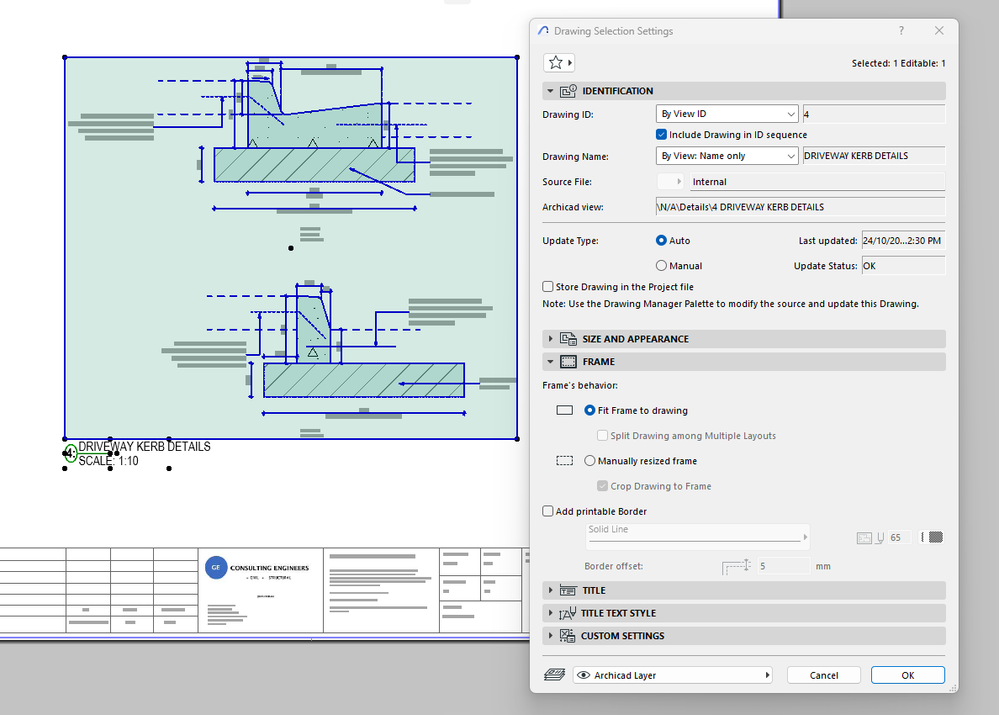The width and height of the screenshot is (999, 715).
Task: Click the Frame panel icon
Action: pyautogui.click(x=568, y=362)
